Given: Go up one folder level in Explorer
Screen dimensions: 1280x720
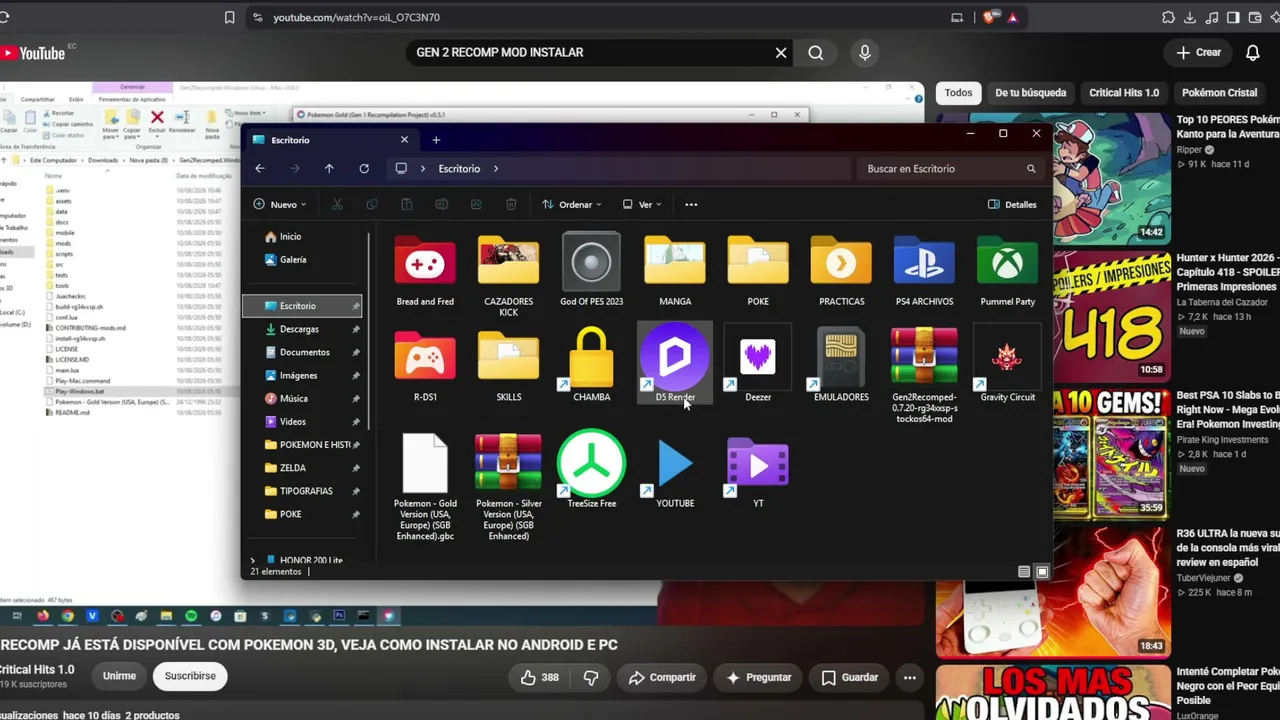Looking at the screenshot, I should pyautogui.click(x=329, y=169).
